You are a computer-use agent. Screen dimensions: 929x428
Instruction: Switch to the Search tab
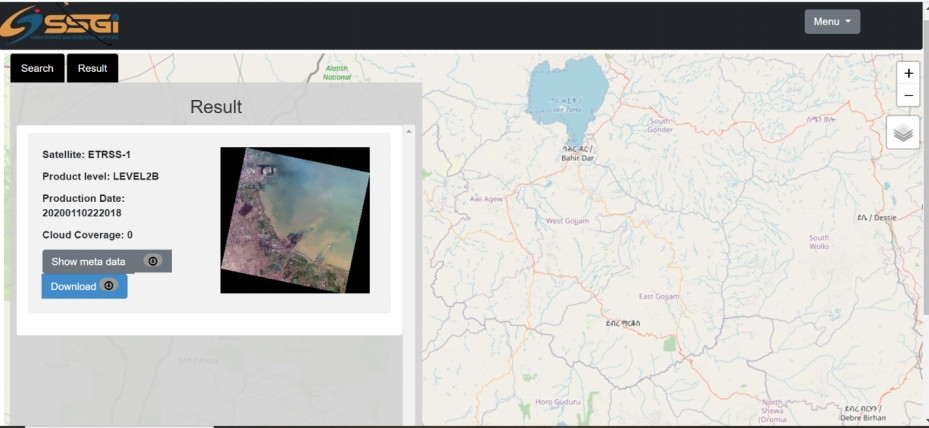click(x=37, y=68)
